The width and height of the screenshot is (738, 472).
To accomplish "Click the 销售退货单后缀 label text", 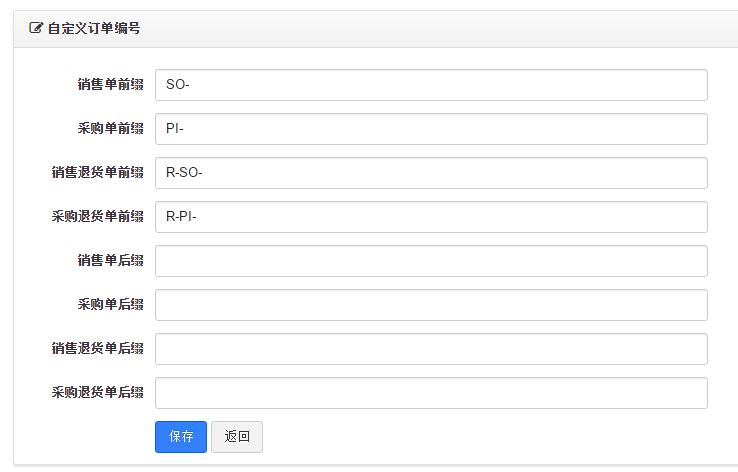I will coord(97,349).
